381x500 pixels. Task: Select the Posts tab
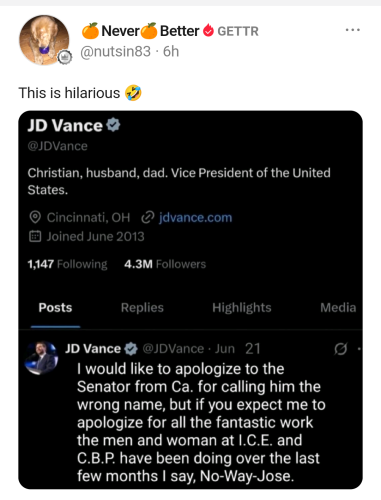(55, 307)
